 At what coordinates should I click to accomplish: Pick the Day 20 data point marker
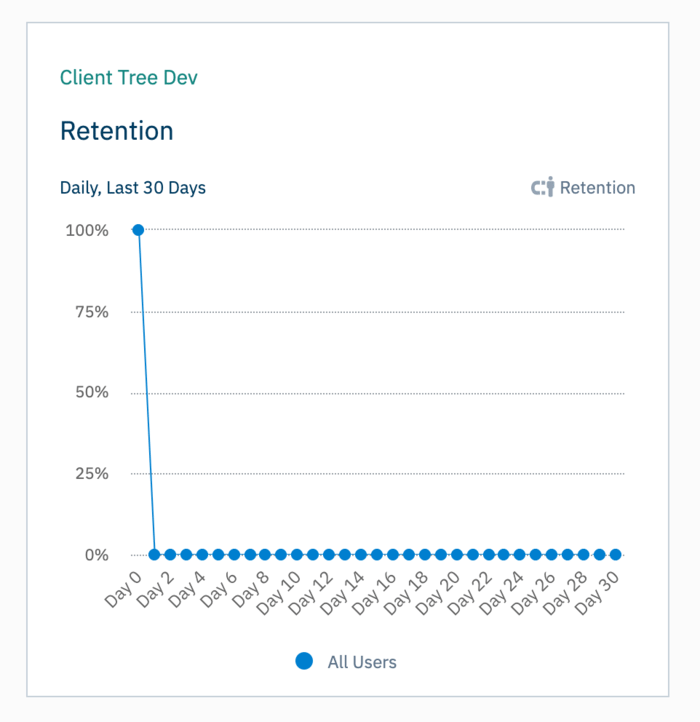point(456,554)
